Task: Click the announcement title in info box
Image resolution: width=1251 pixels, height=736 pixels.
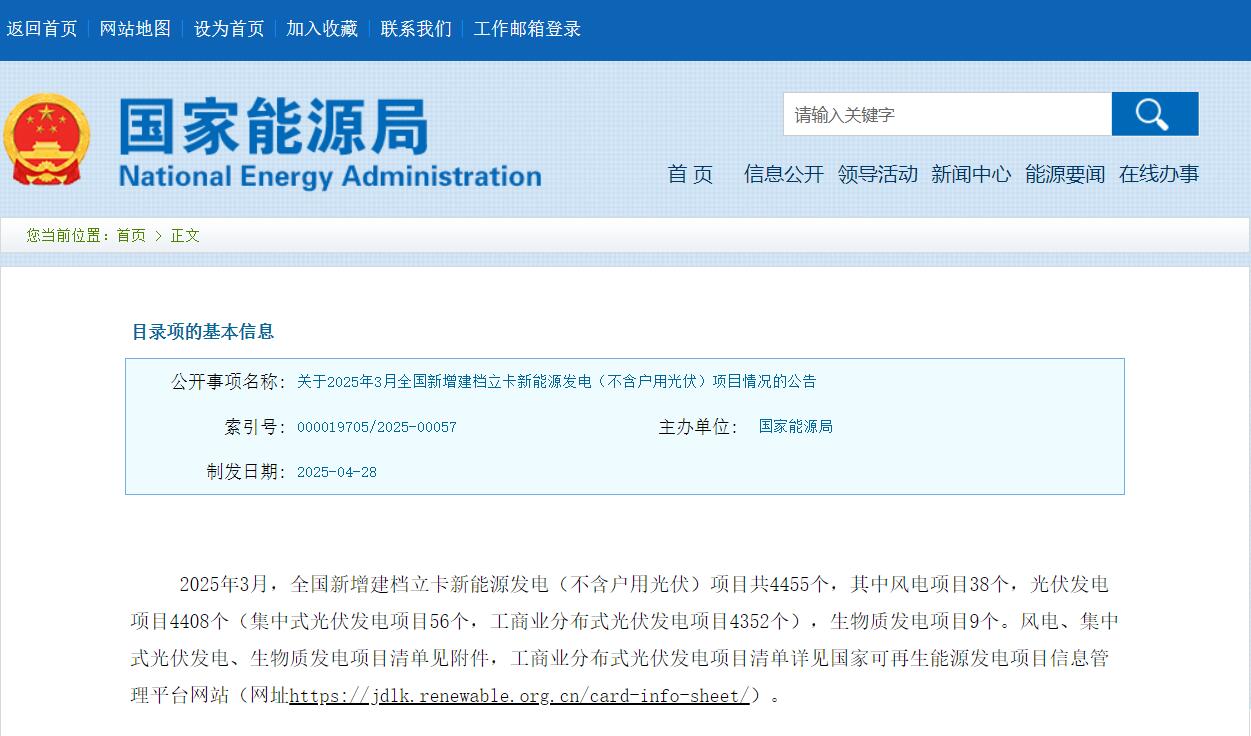Action: tap(556, 381)
